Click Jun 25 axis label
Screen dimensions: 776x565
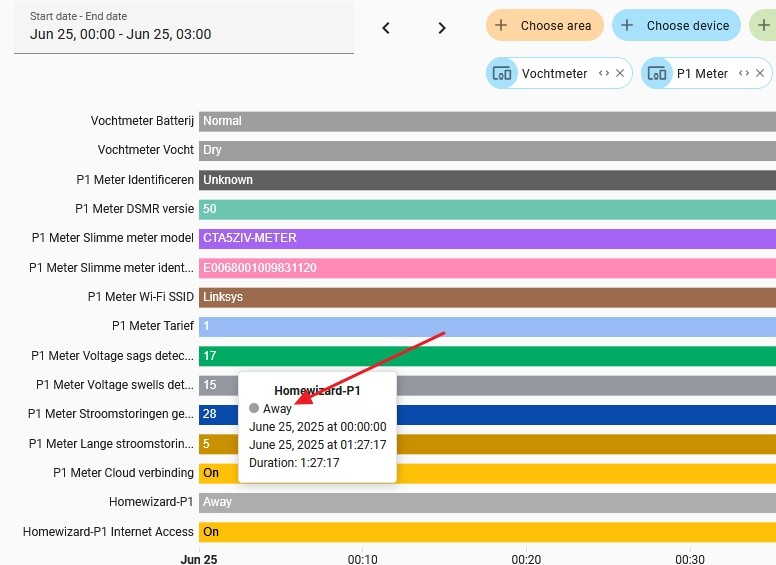click(199, 560)
